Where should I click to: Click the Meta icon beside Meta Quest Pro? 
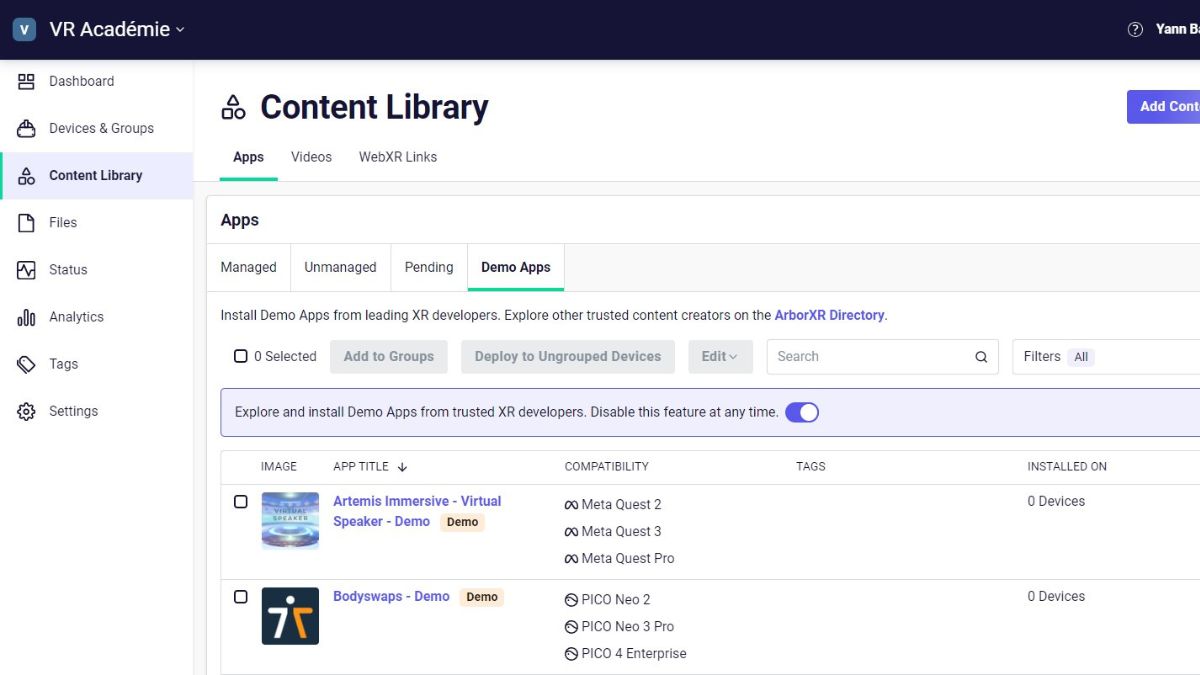click(x=571, y=559)
